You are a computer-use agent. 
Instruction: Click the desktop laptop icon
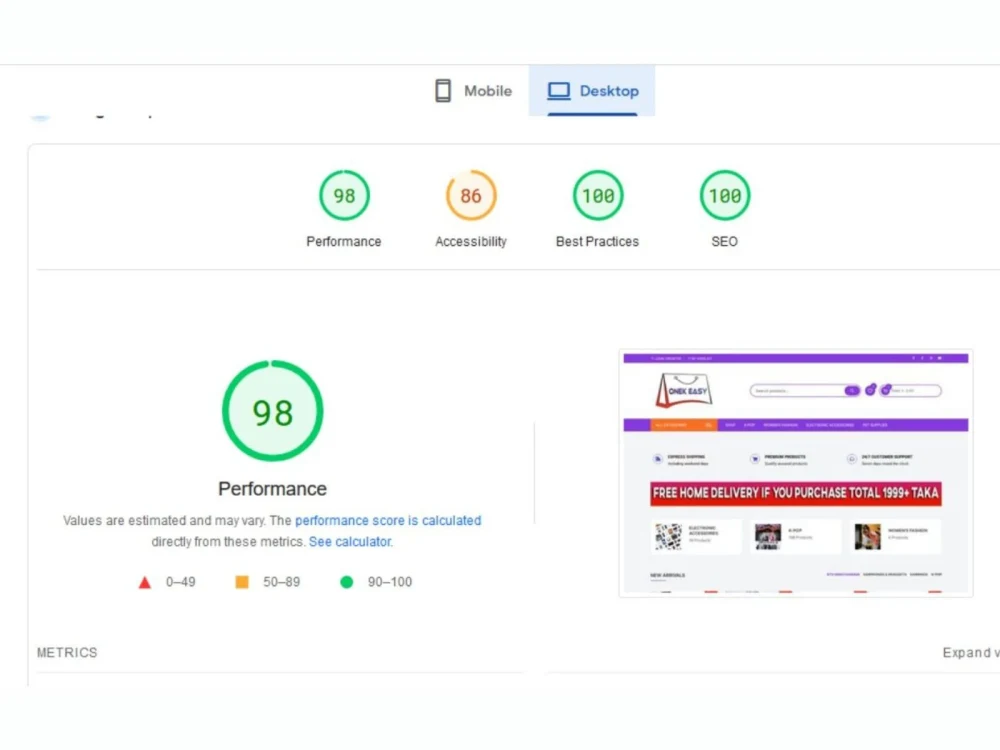coord(559,91)
